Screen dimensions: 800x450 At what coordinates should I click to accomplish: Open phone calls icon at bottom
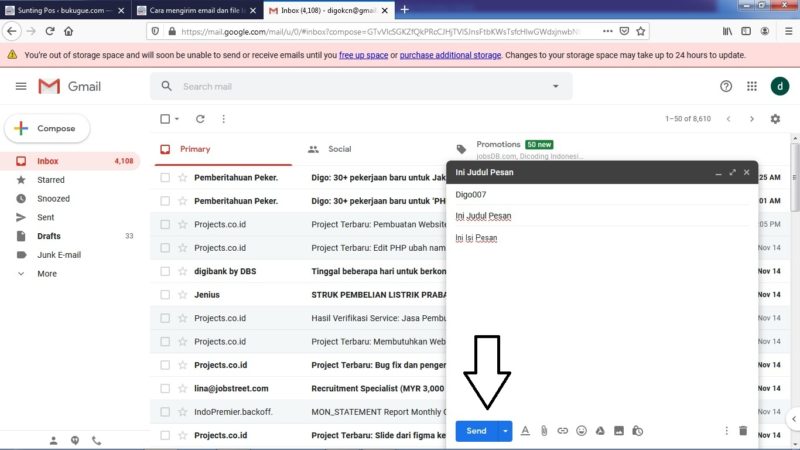[x=96, y=440]
